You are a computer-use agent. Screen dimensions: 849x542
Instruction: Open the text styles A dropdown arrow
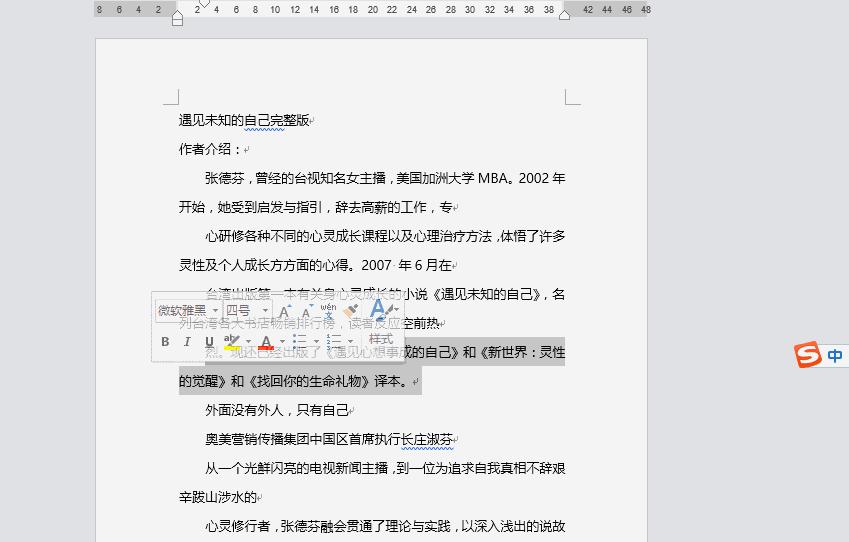click(397, 310)
